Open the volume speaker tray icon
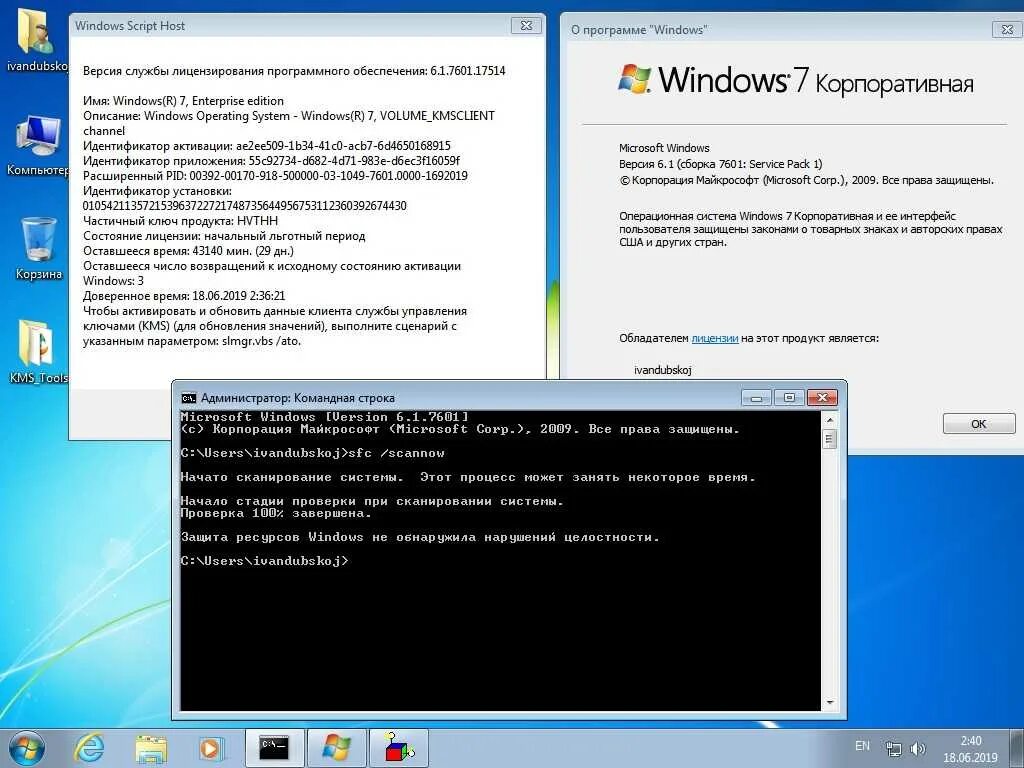1024x768 pixels. 918,748
